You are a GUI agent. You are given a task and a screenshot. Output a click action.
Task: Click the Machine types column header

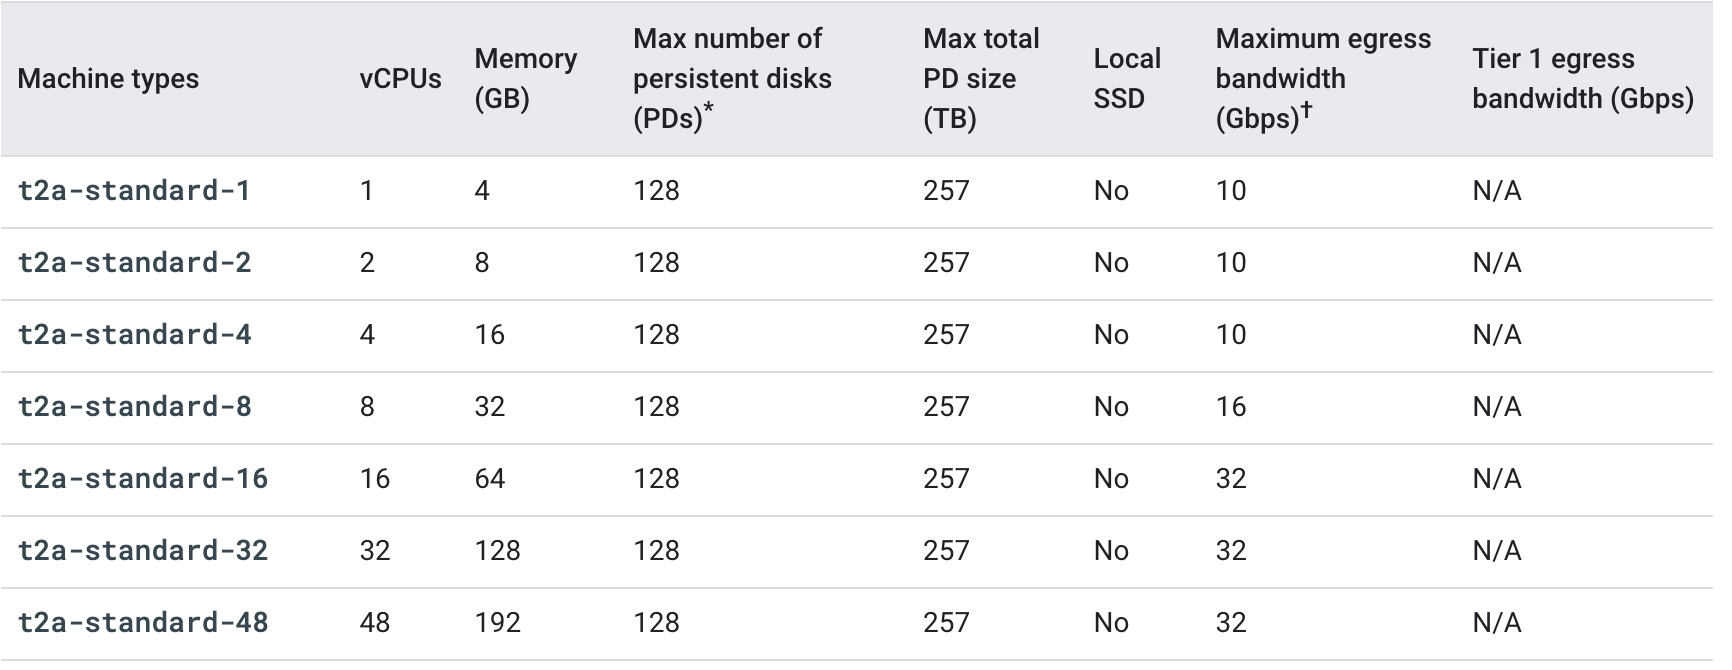coord(108,79)
